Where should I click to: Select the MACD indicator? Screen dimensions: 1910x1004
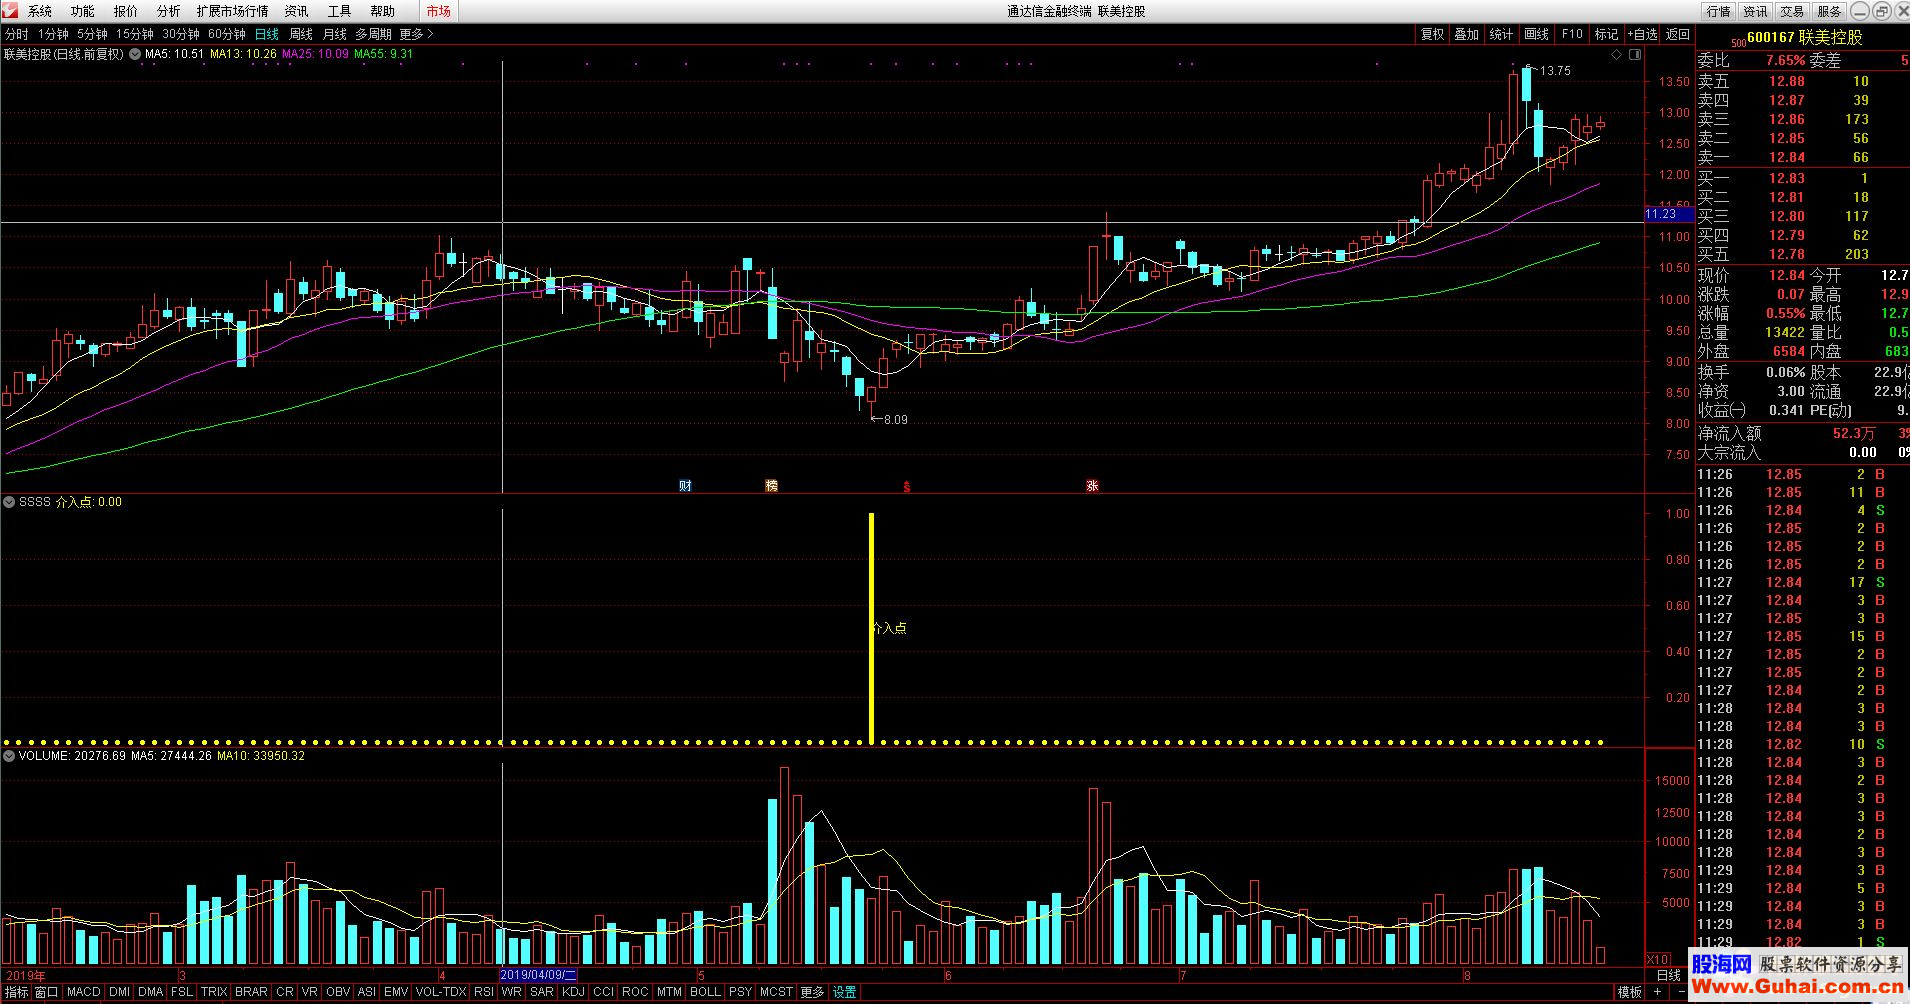click(84, 992)
